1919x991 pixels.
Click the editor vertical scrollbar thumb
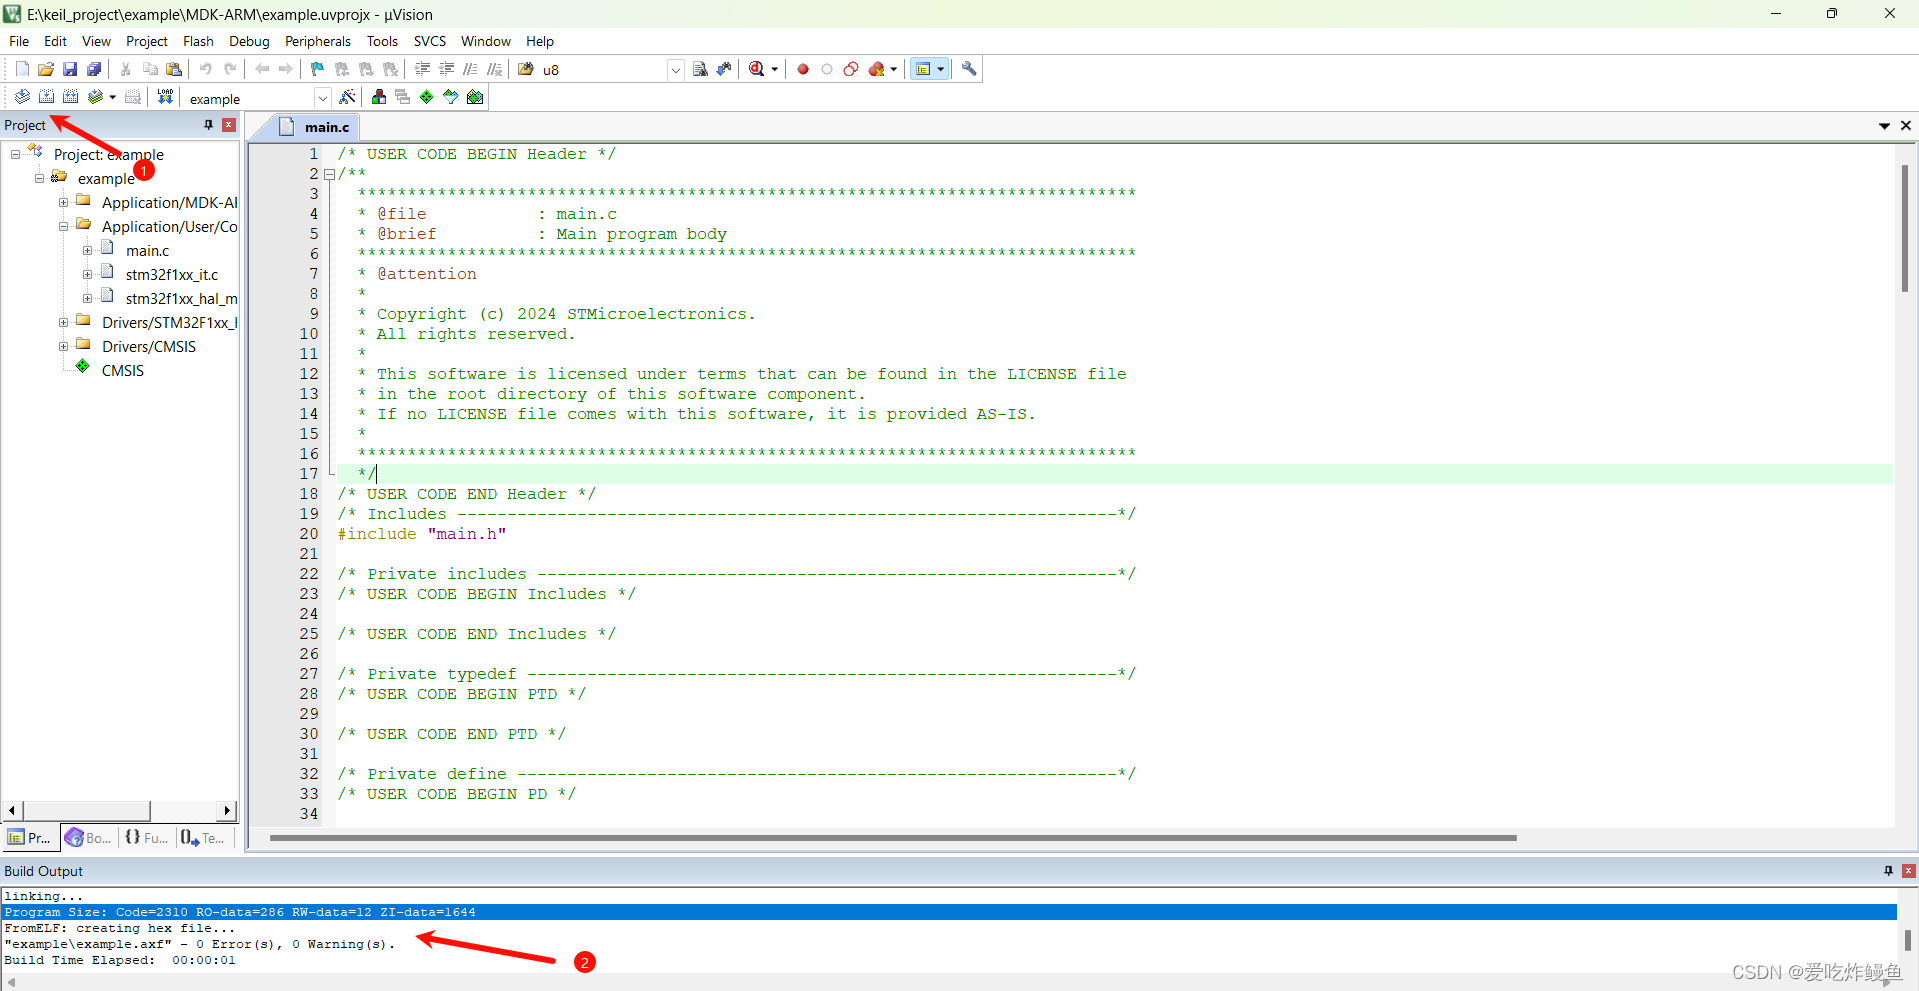pos(1905,228)
